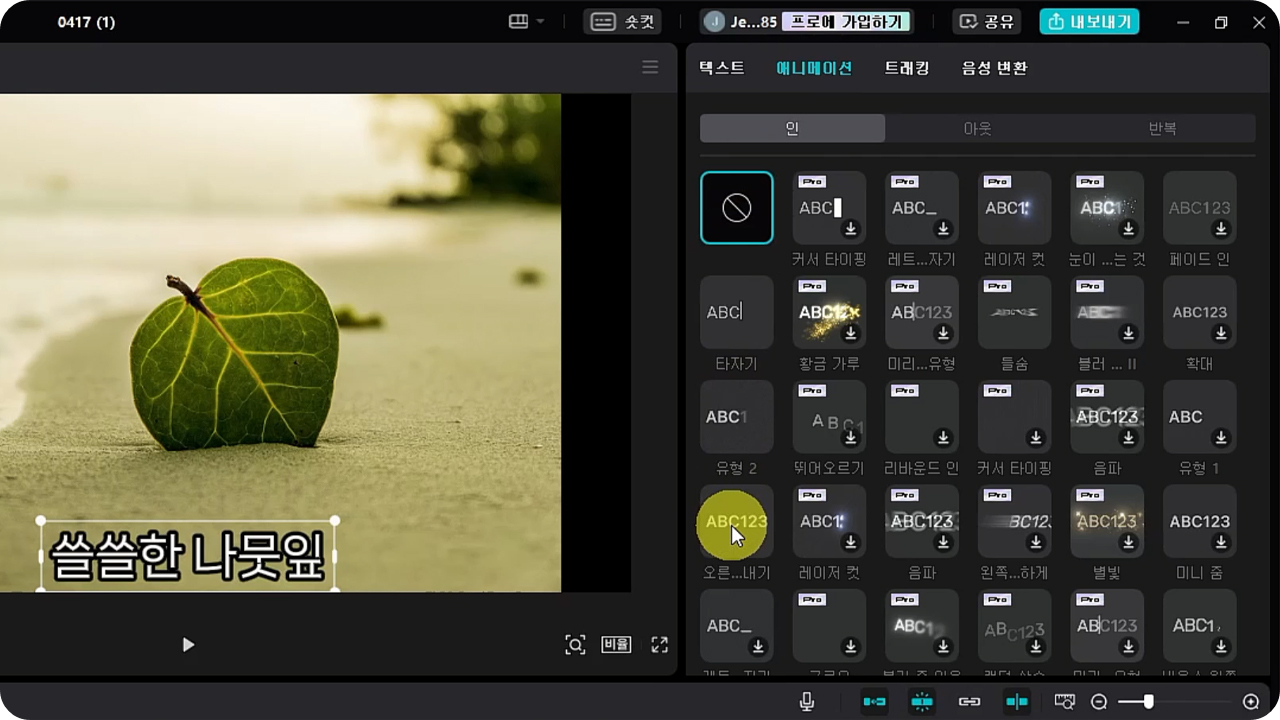Click the 공유 share button
The image size is (1280, 720).
[986, 22]
